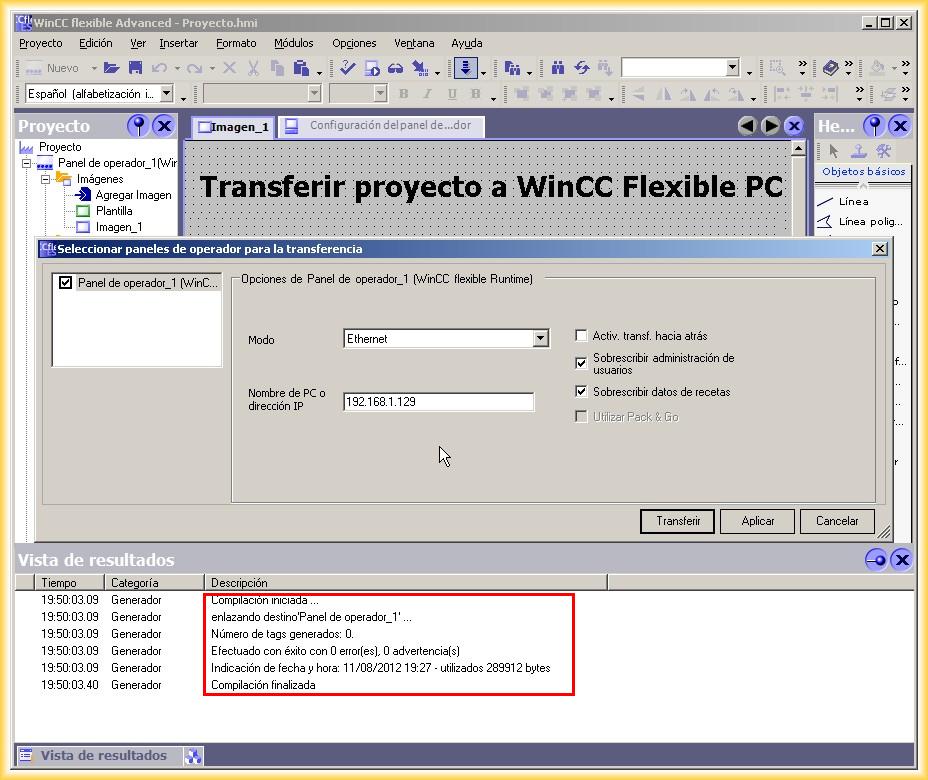Open the Español language dropdown
This screenshot has width=928, height=780.
pos(166,94)
